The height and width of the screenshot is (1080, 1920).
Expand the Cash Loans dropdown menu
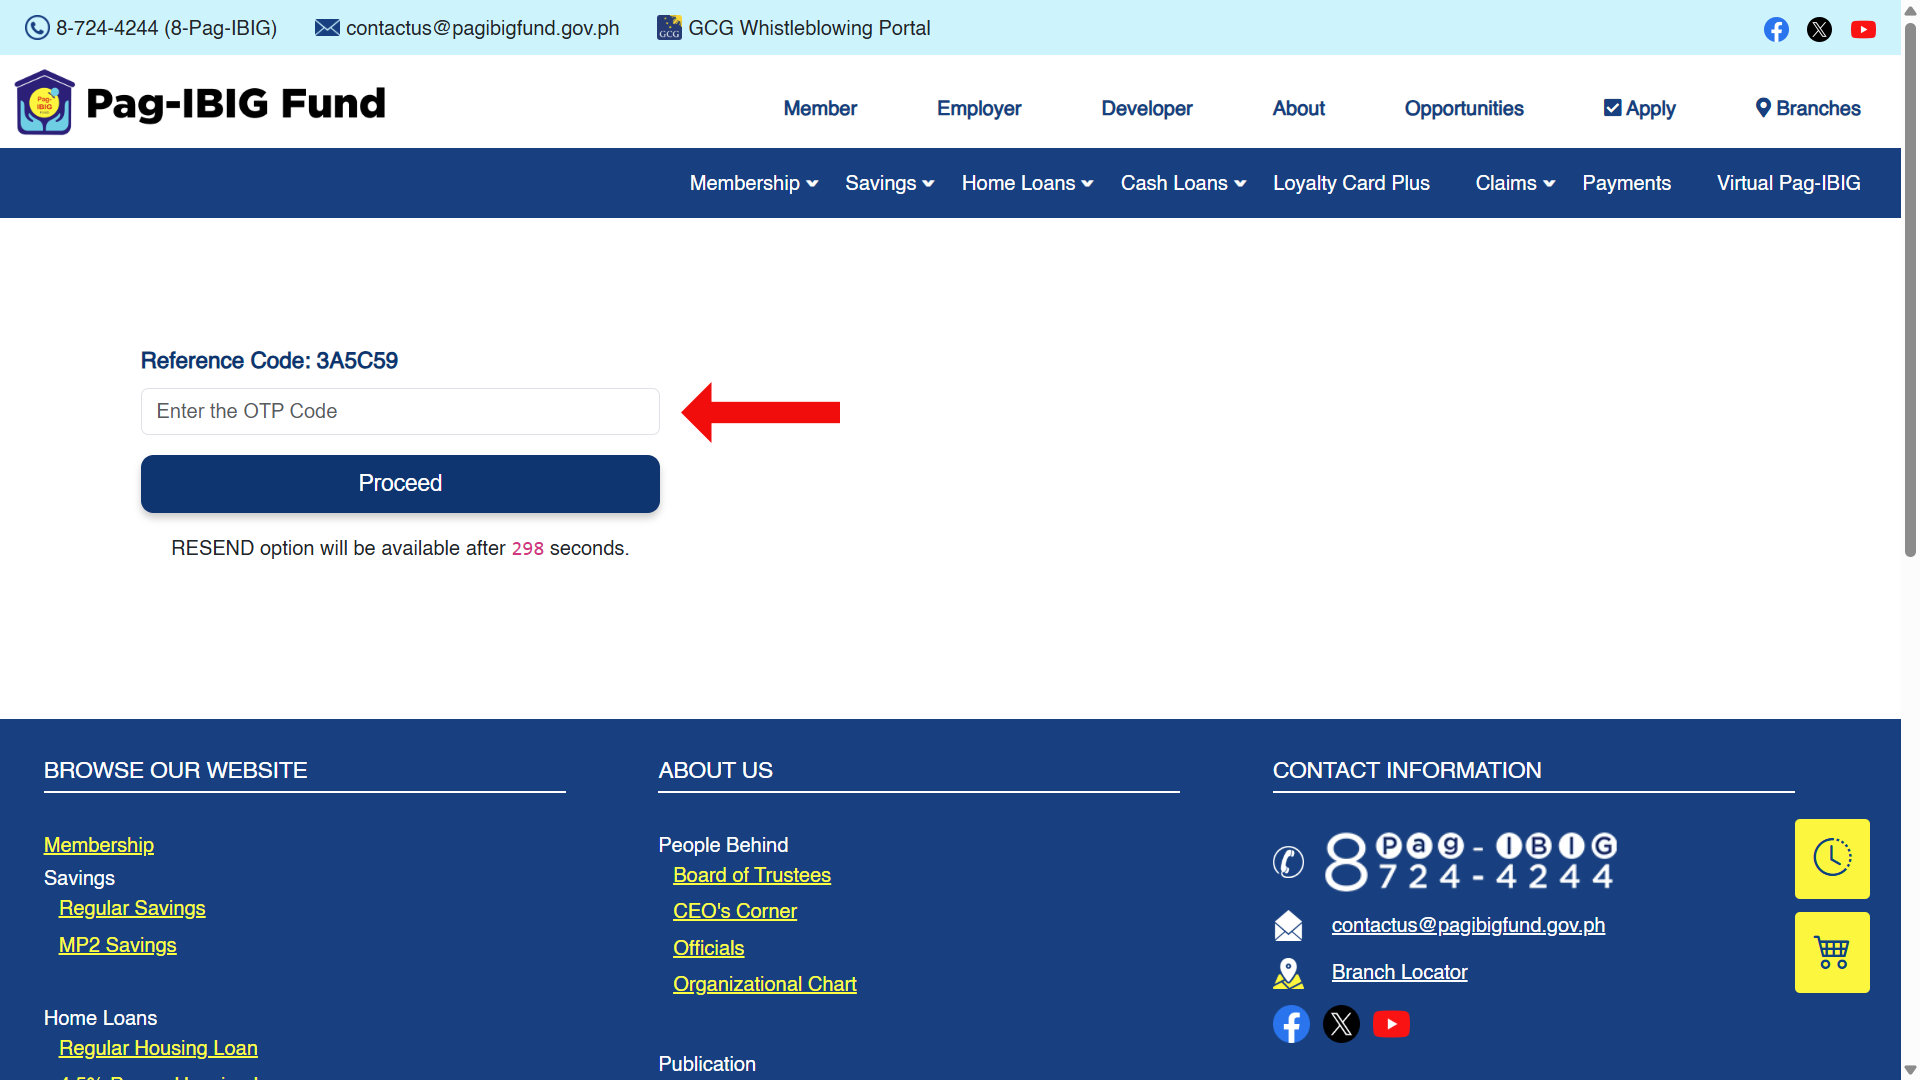coord(1183,183)
